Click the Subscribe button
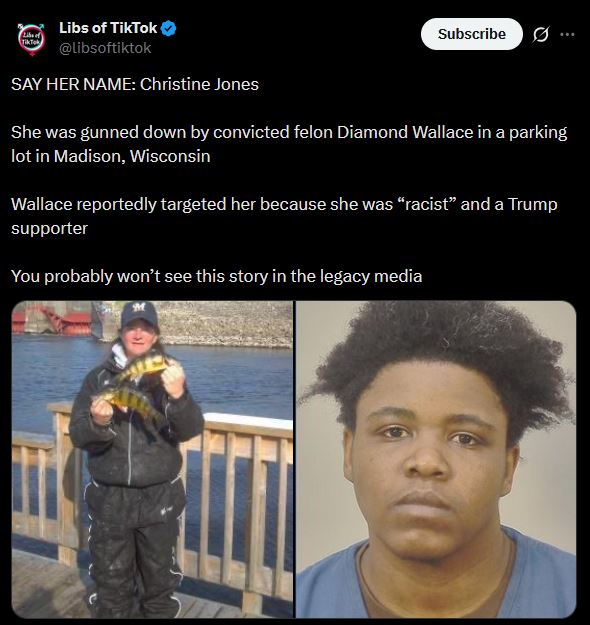The height and width of the screenshot is (625, 590). click(472, 34)
